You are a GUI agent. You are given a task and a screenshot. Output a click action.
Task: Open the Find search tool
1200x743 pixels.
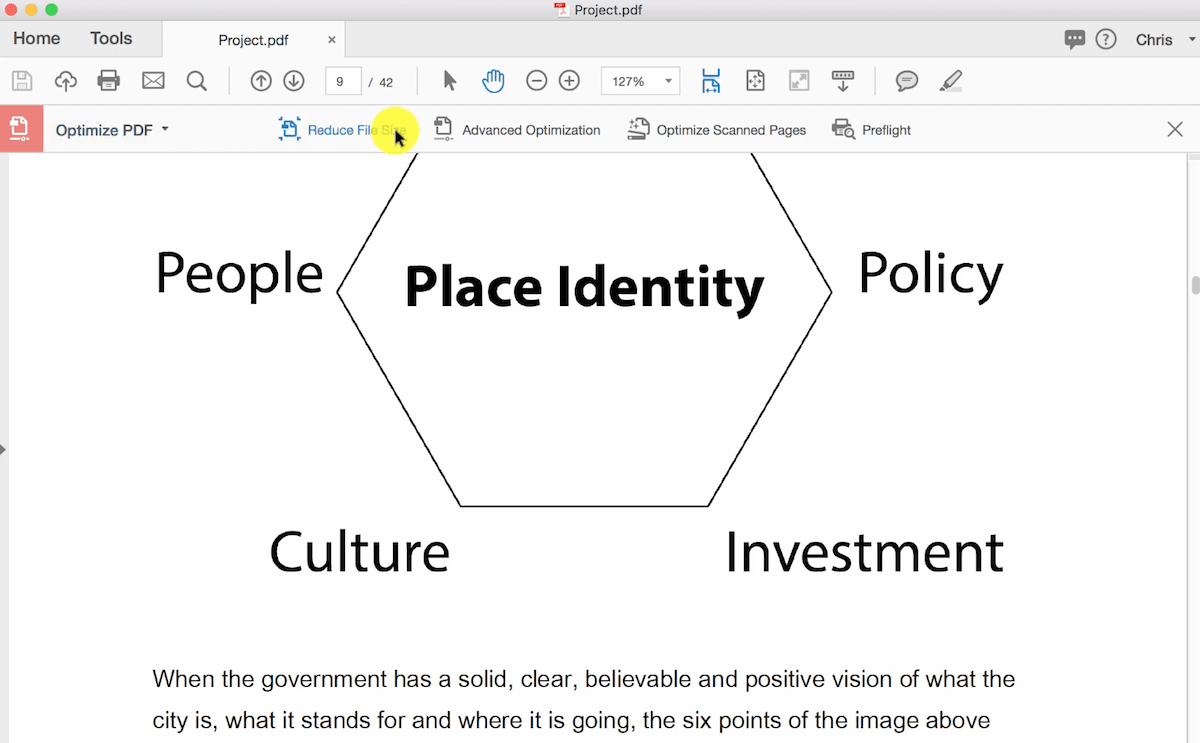point(197,81)
